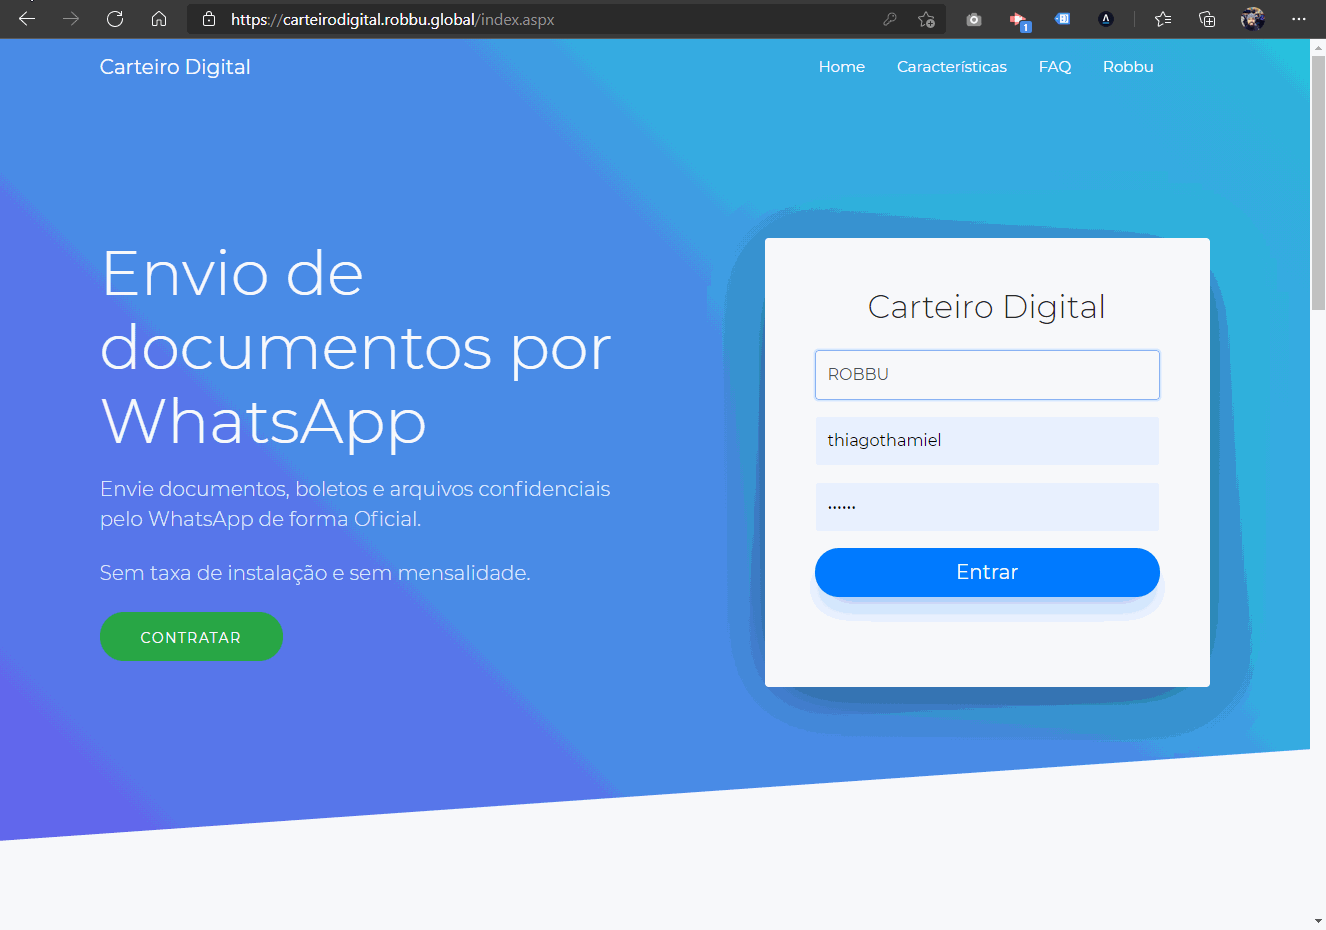Open the Collections icon in toolbar
Image resolution: width=1326 pixels, height=930 pixels.
pos(1207,19)
